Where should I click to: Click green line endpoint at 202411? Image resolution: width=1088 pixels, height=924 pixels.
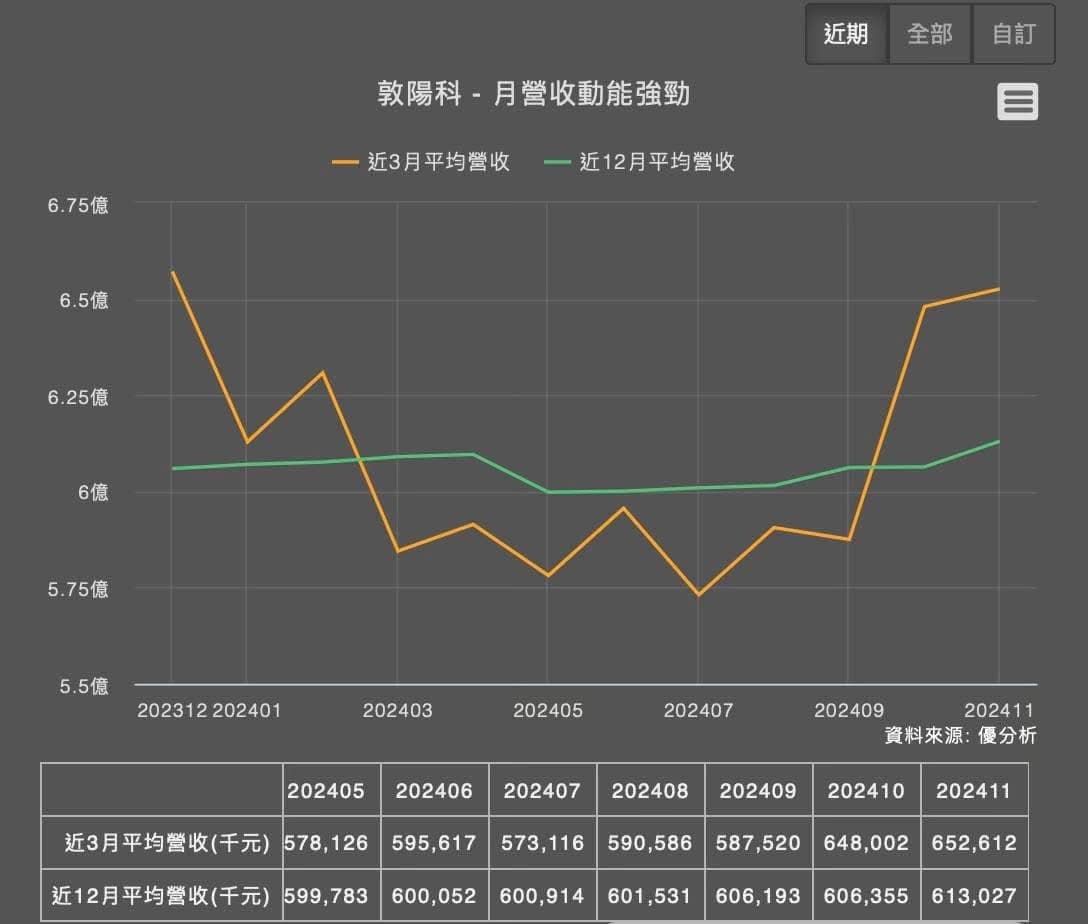point(998,441)
